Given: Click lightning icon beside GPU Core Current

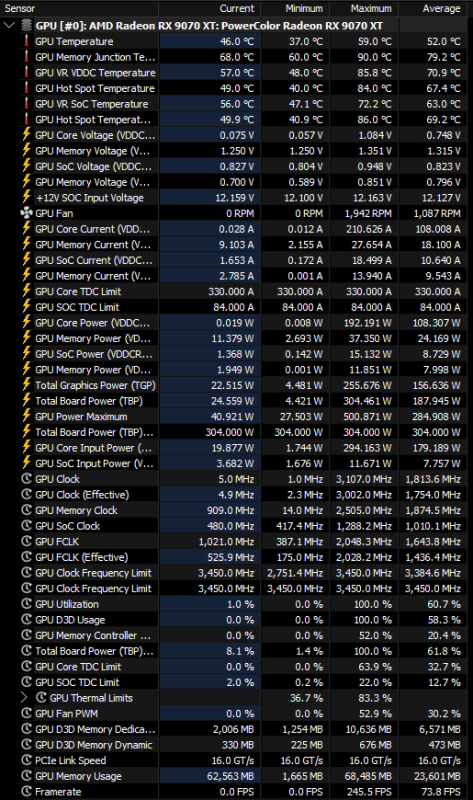Looking at the screenshot, I should 27,229.
